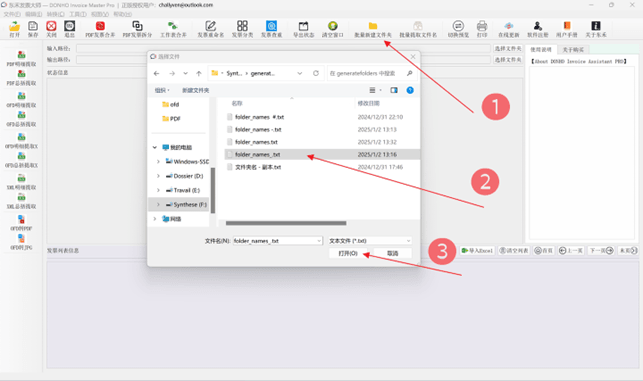
Task: Click the search field in generatefolders dialog
Action: pyautogui.click(x=371, y=73)
